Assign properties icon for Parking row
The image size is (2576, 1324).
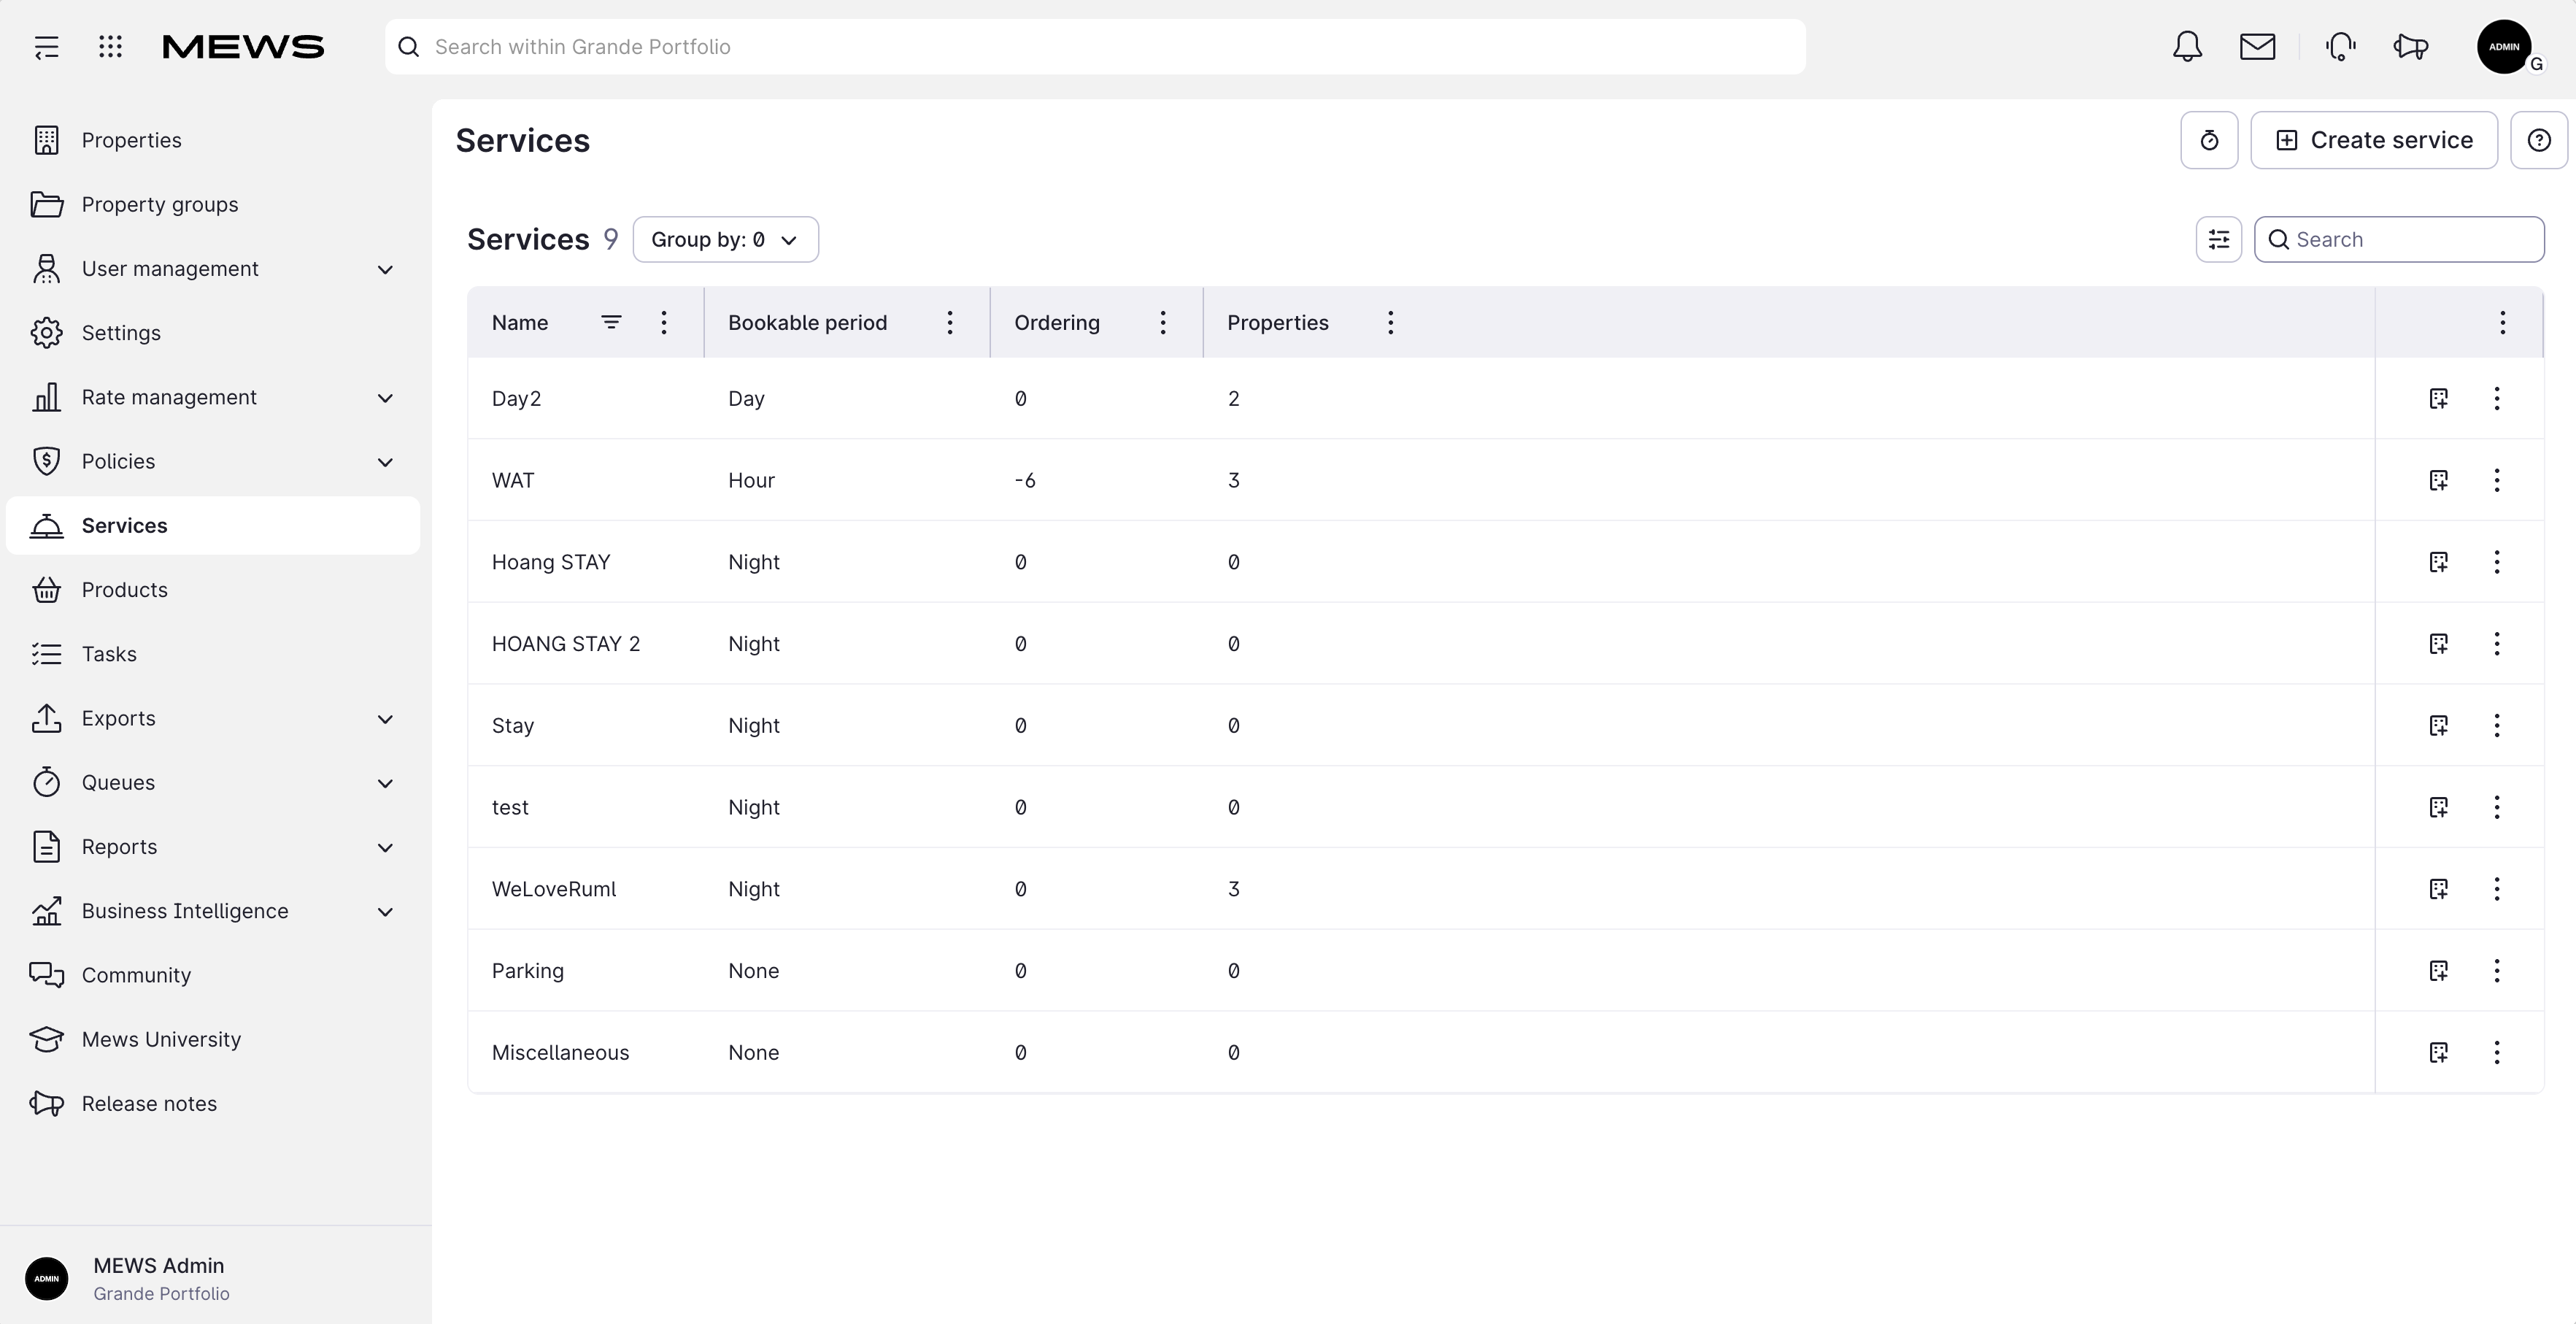2438,971
